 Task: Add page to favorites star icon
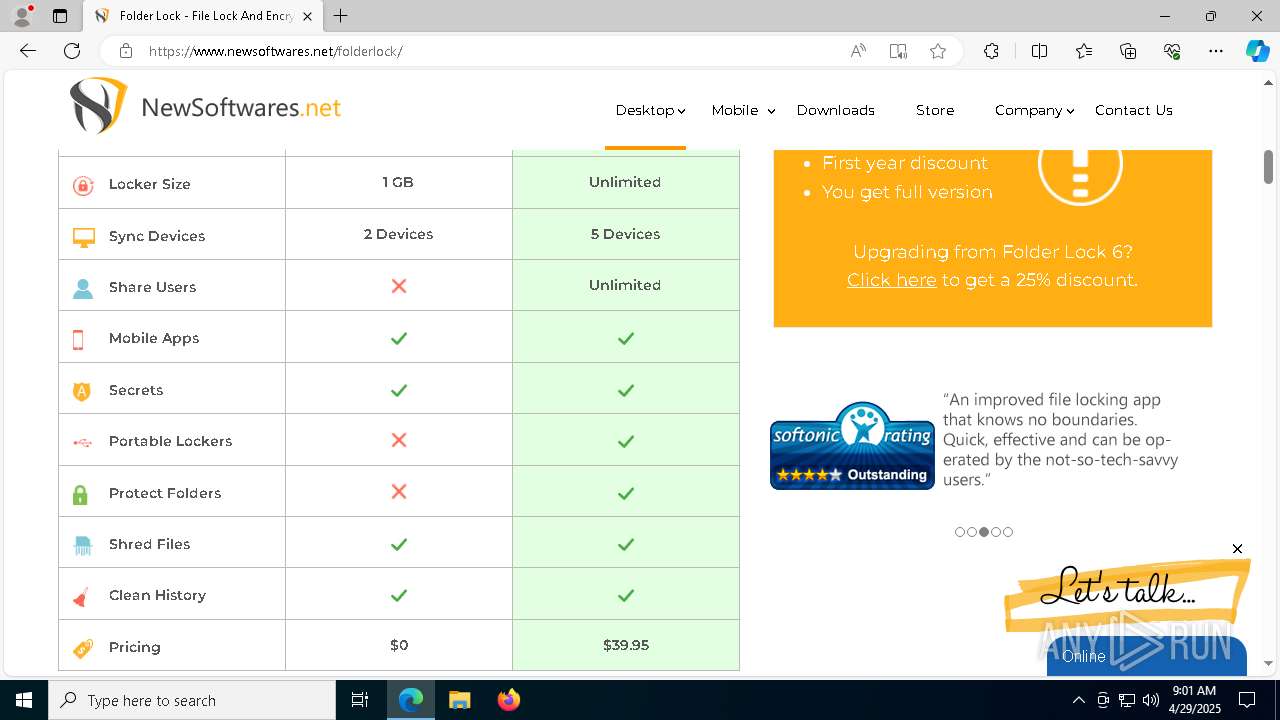point(938,51)
